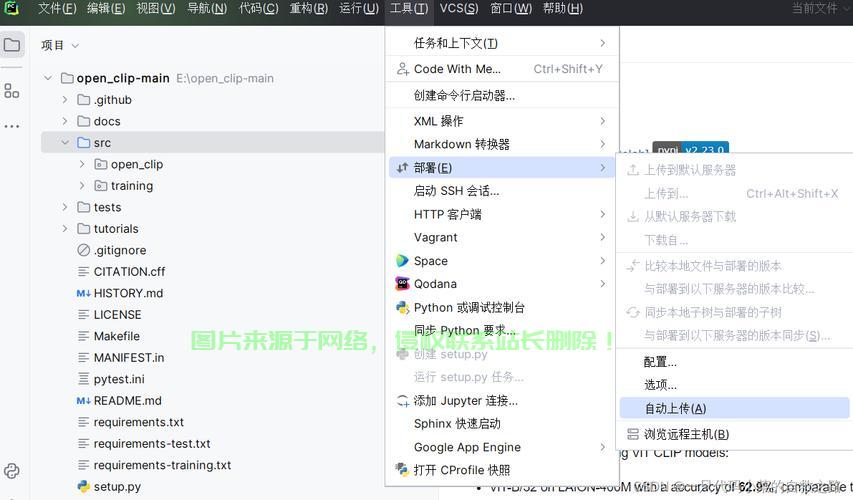Screen dimensions: 853x500
Task: Click the open_clip package folder icon
Action: pyautogui.click(x=101, y=164)
